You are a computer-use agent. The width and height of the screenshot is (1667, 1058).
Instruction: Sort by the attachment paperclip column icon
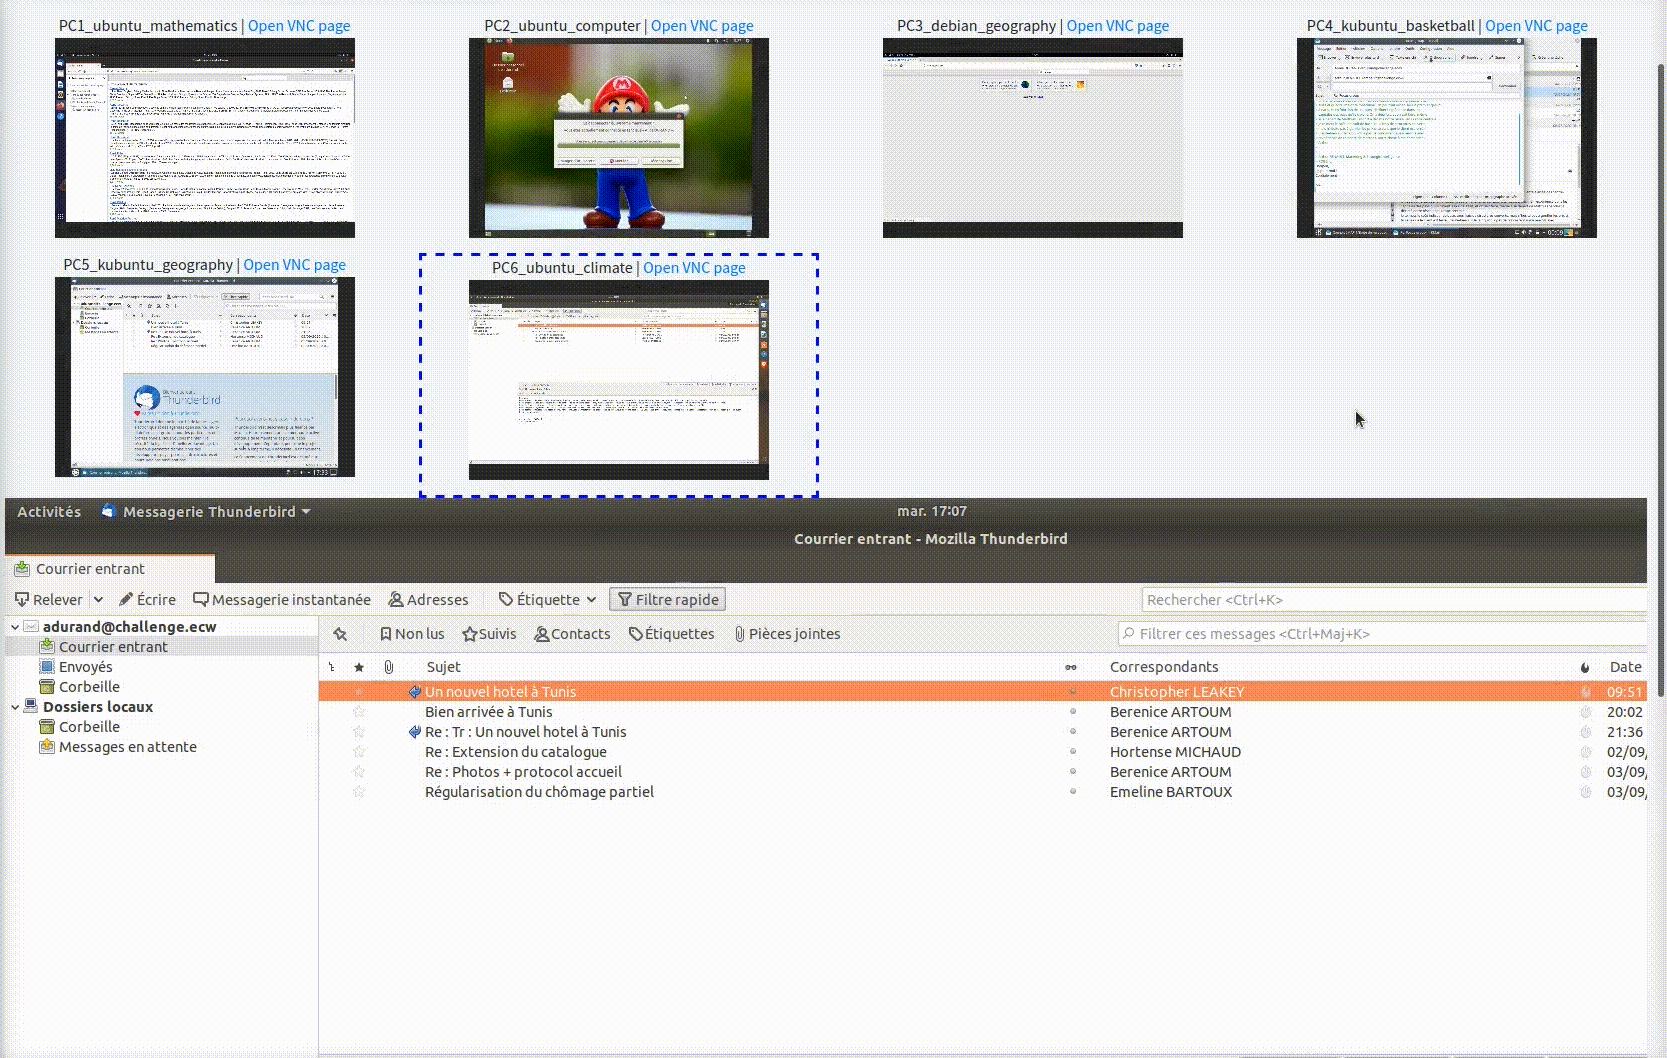(389, 667)
